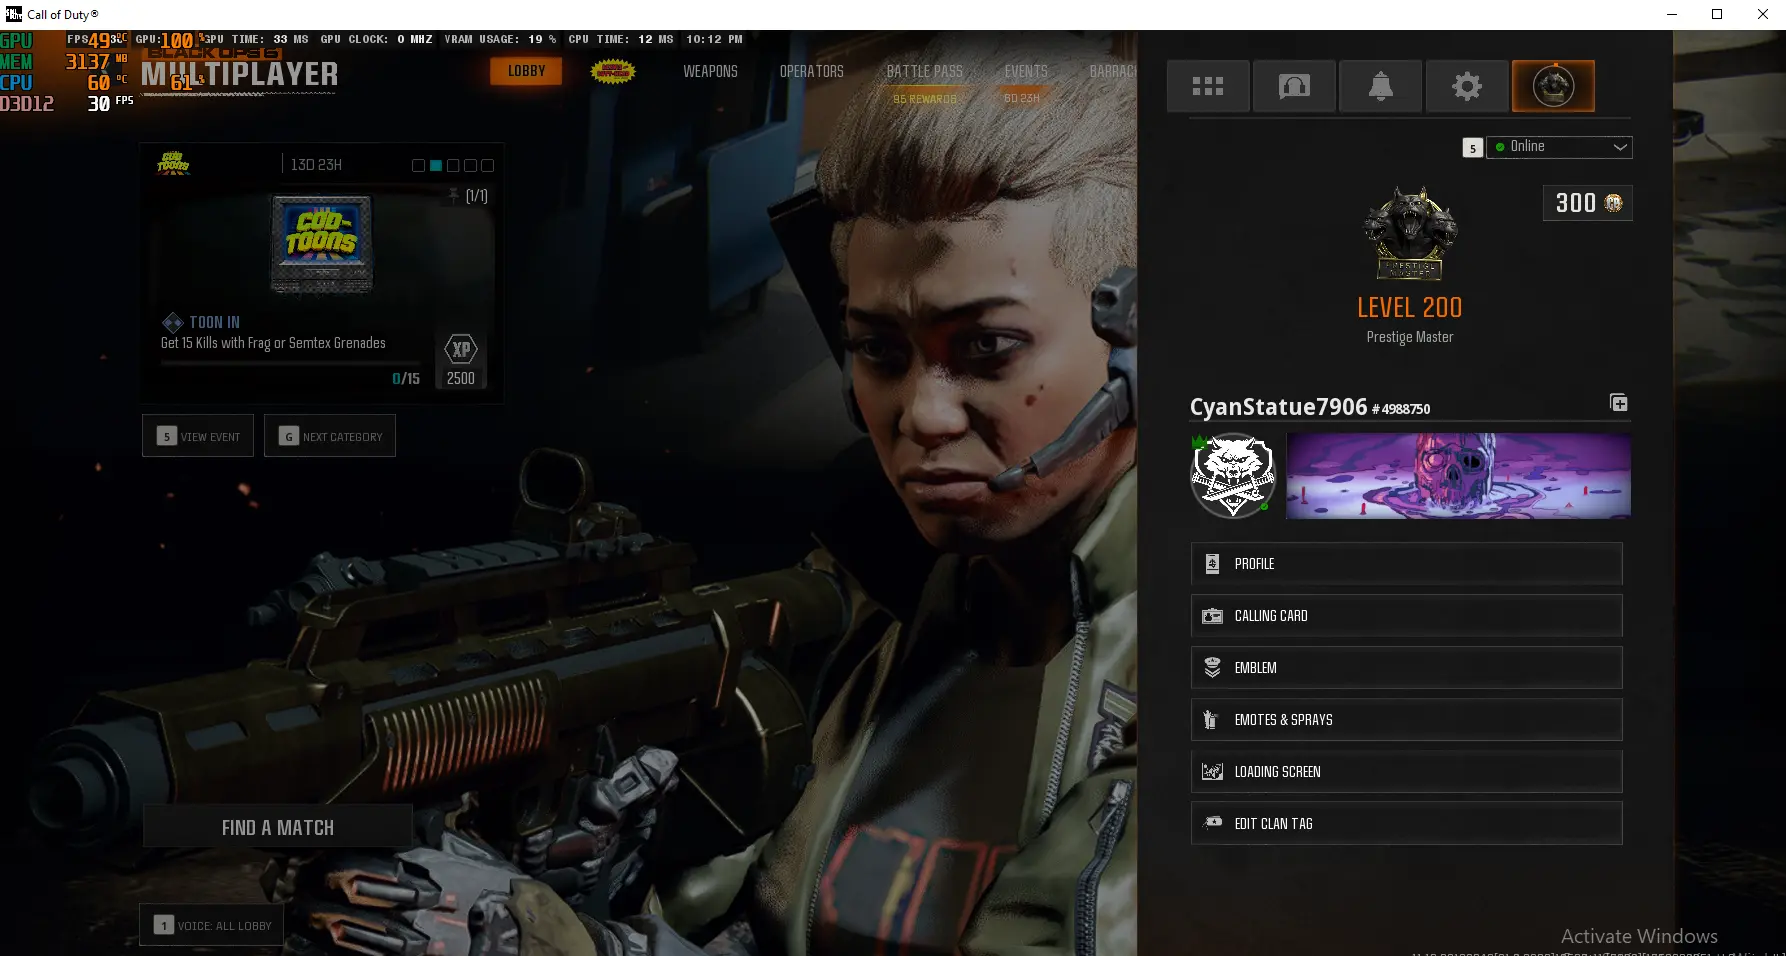The height and width of the screenshot is (956, 1786).
Task: Maximize the Call of Duty window
Action: (x=1717, y=14)
